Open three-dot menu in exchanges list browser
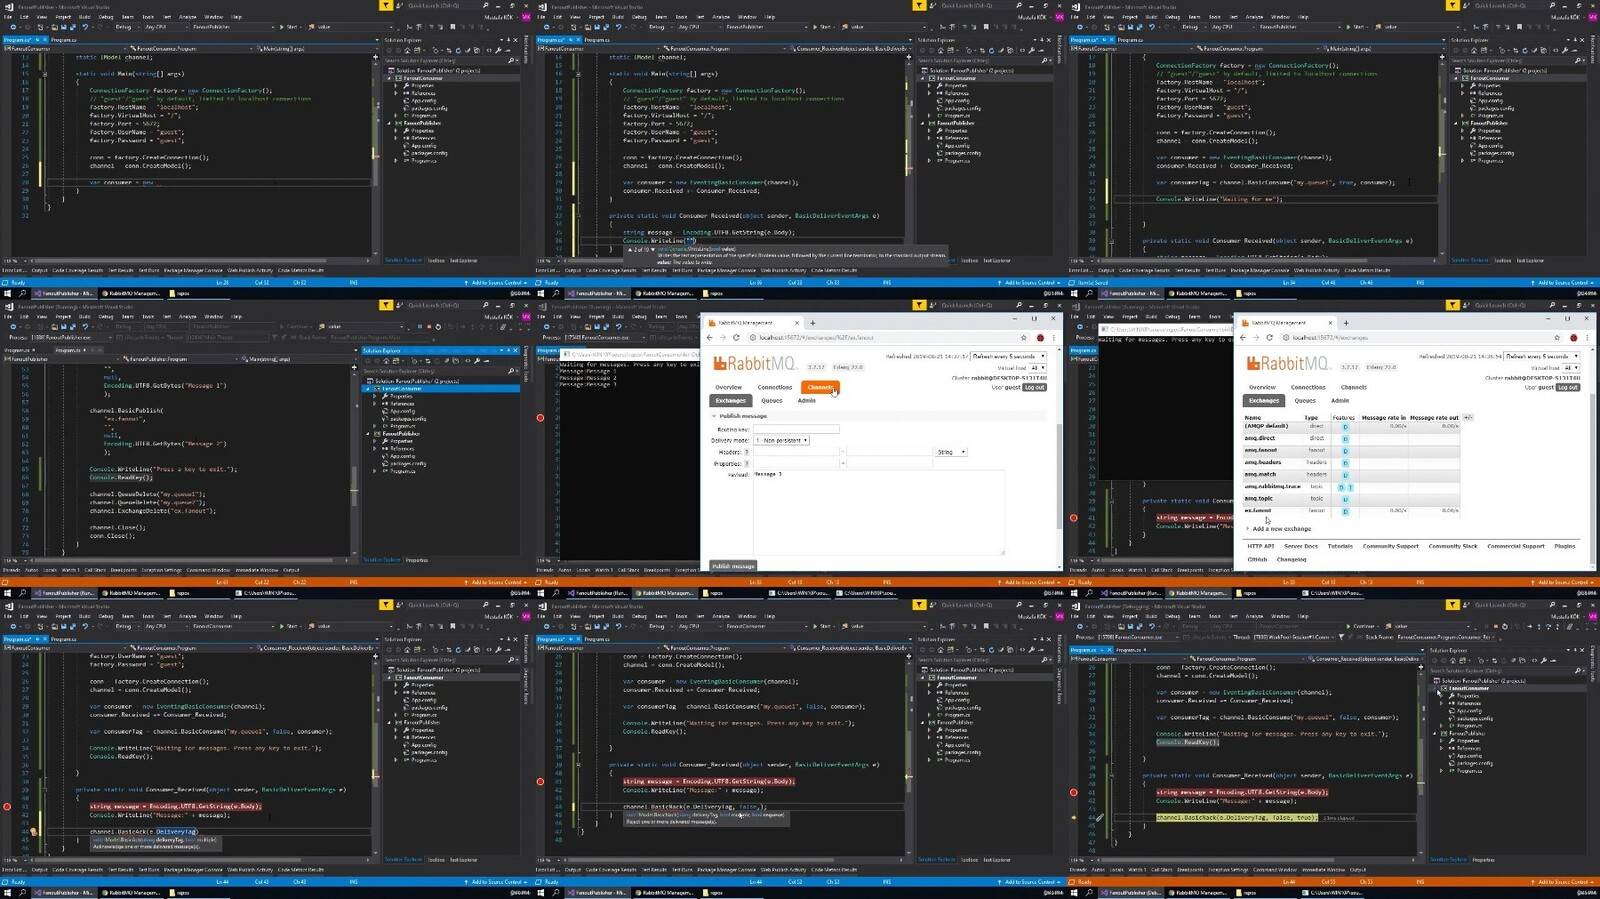Image resolution: width=1600 pixels, height=899 pixels. pos(1587,337)
